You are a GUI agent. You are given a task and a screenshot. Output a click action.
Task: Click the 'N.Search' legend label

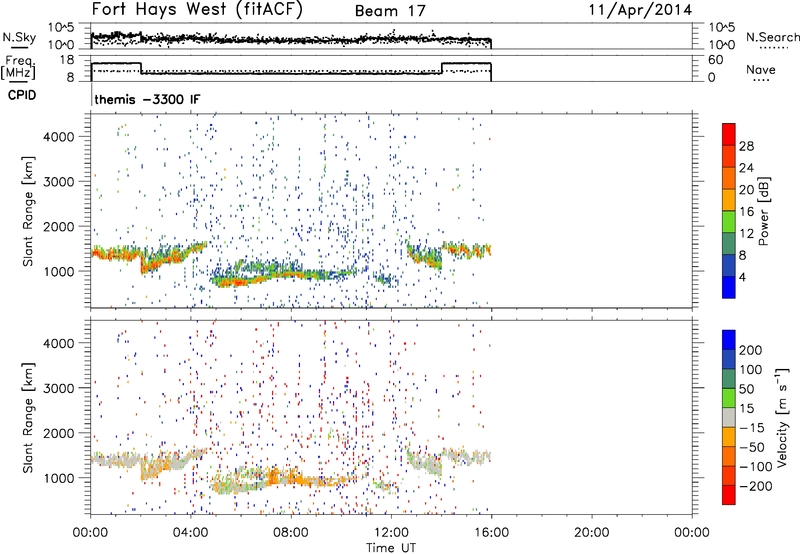772,37
